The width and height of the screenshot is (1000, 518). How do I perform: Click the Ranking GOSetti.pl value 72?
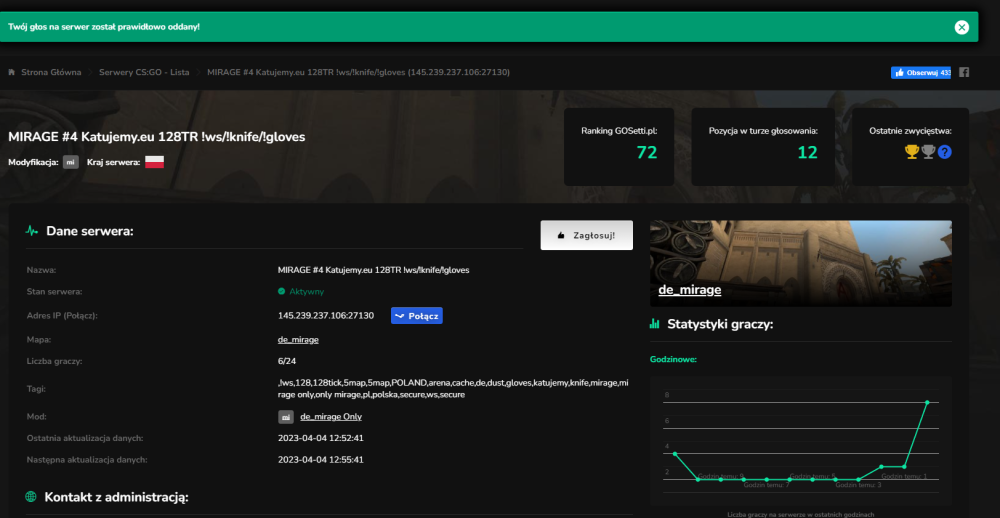647,152
